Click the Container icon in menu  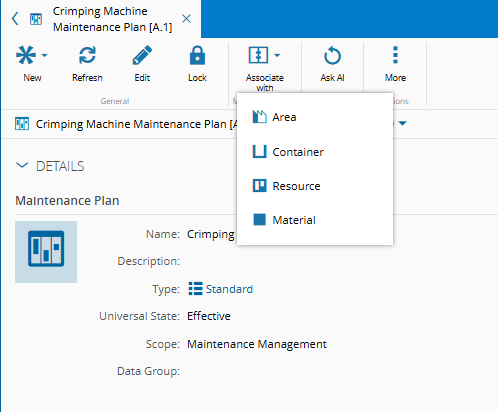coord(259,152)
